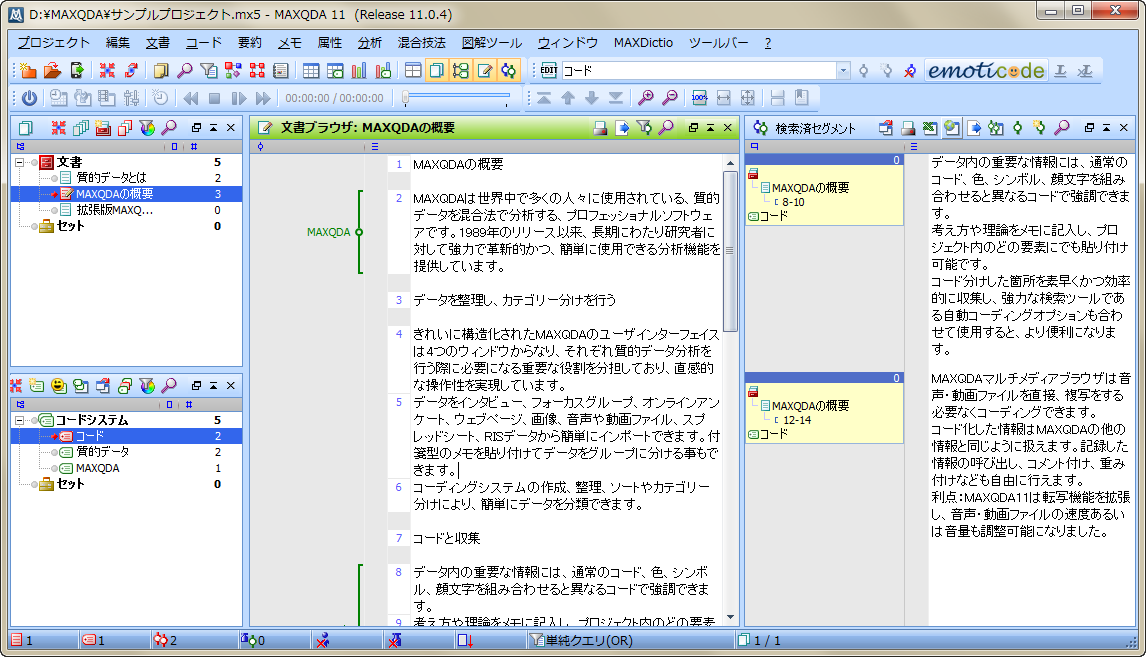This screenshot has height=657, width=1146.
Task: Select the MAXQDA code in code system
Action: [97, 468]
